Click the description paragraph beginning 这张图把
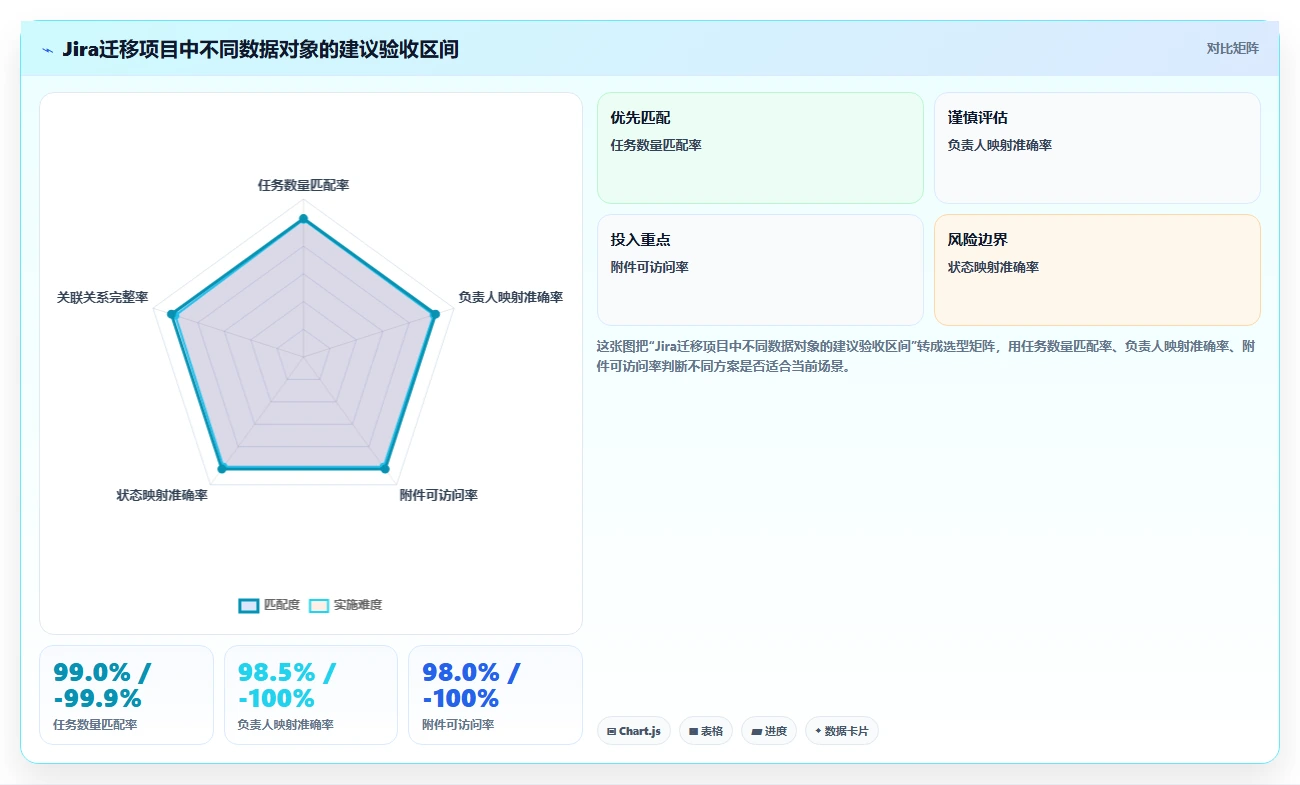Screen dimensions: 1300x785 tap(926, 356)
